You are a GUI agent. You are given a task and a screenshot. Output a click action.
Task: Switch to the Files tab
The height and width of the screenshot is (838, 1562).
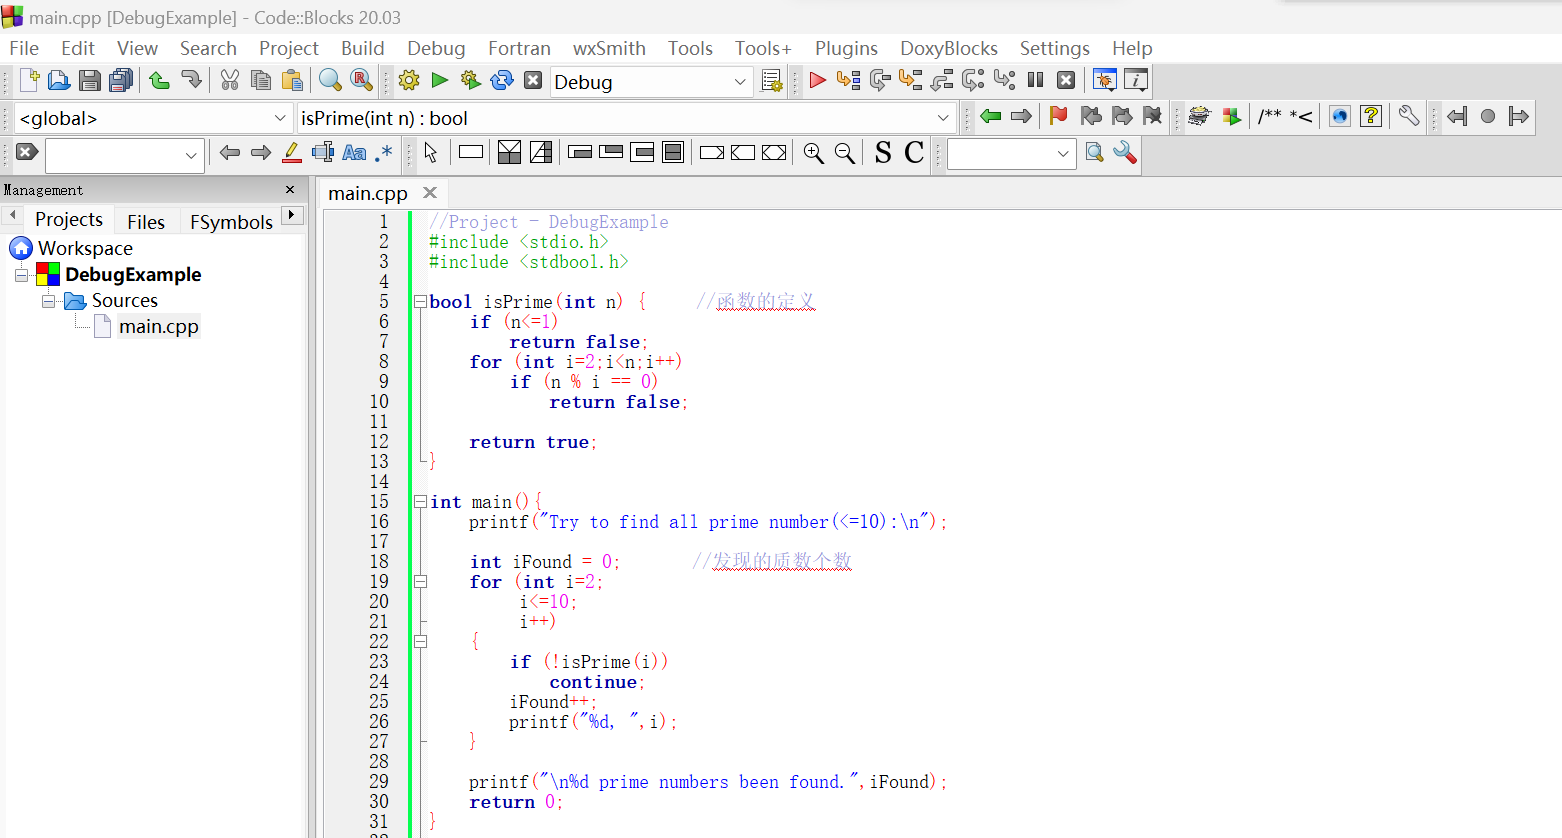click(x=146, y=221)
